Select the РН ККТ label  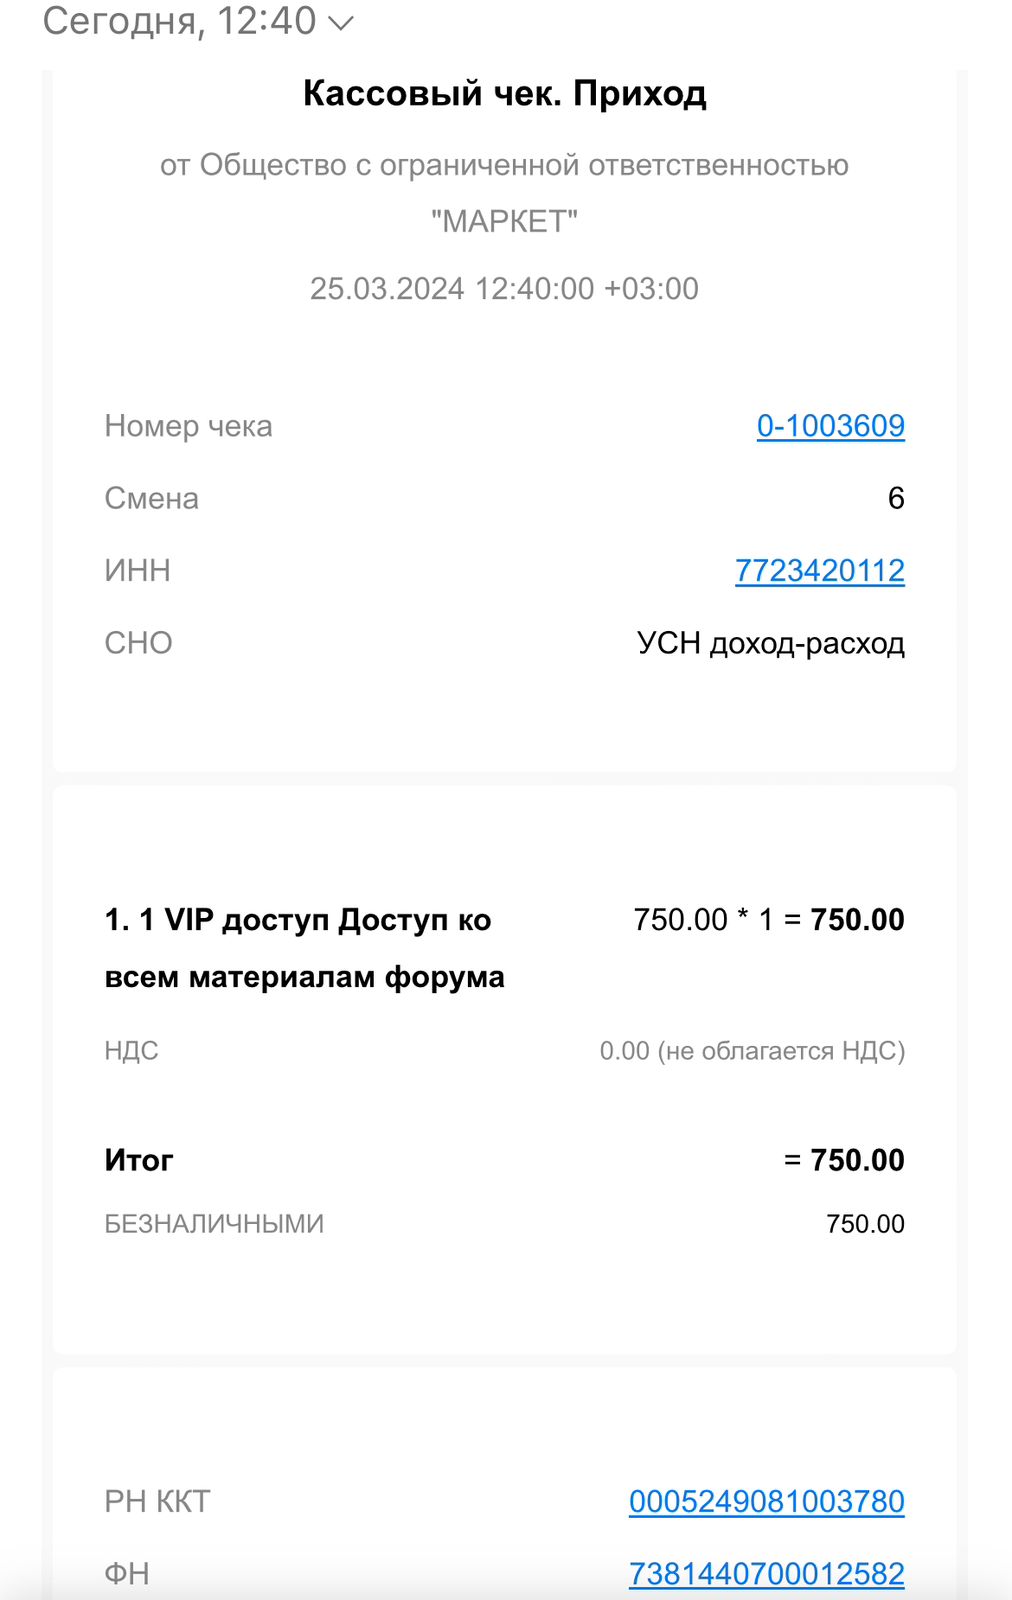click(157, 1501)
